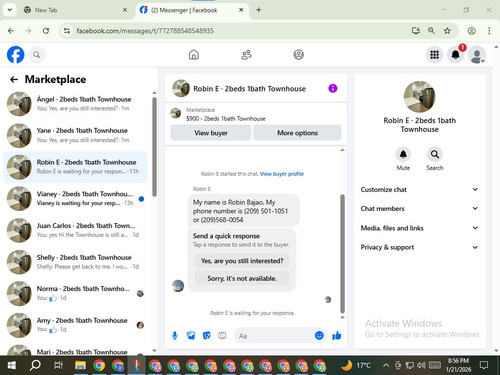Reload the browser page

click(x=46, y=31)
